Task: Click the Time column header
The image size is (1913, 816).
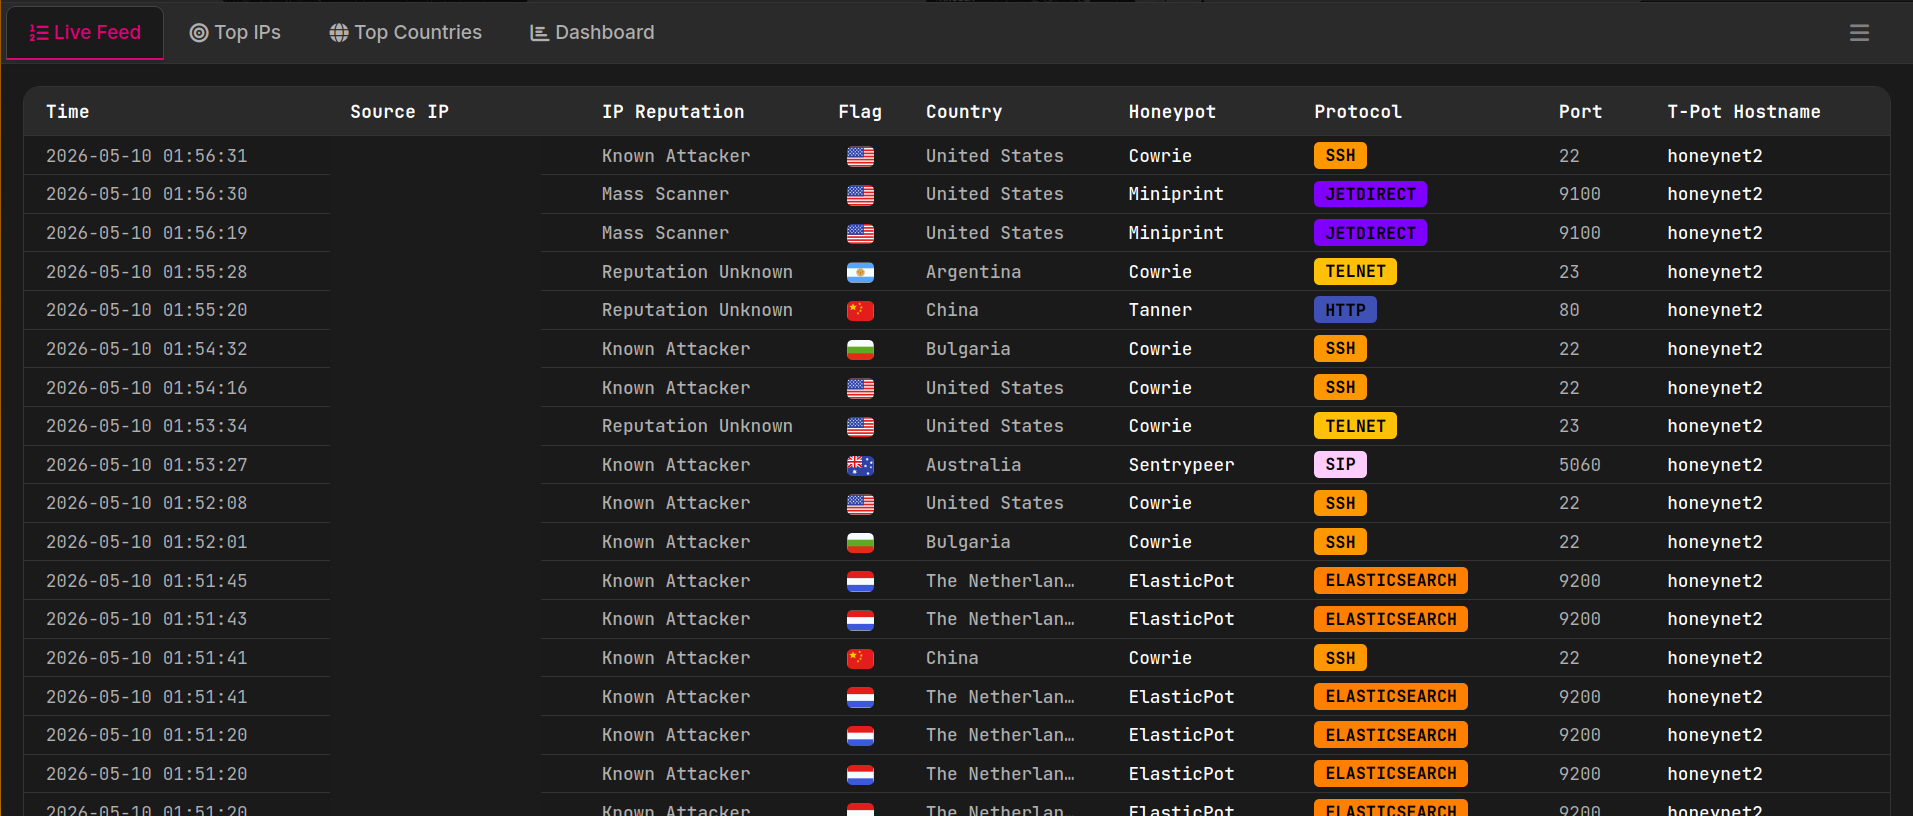Action: tap(68, 112)
